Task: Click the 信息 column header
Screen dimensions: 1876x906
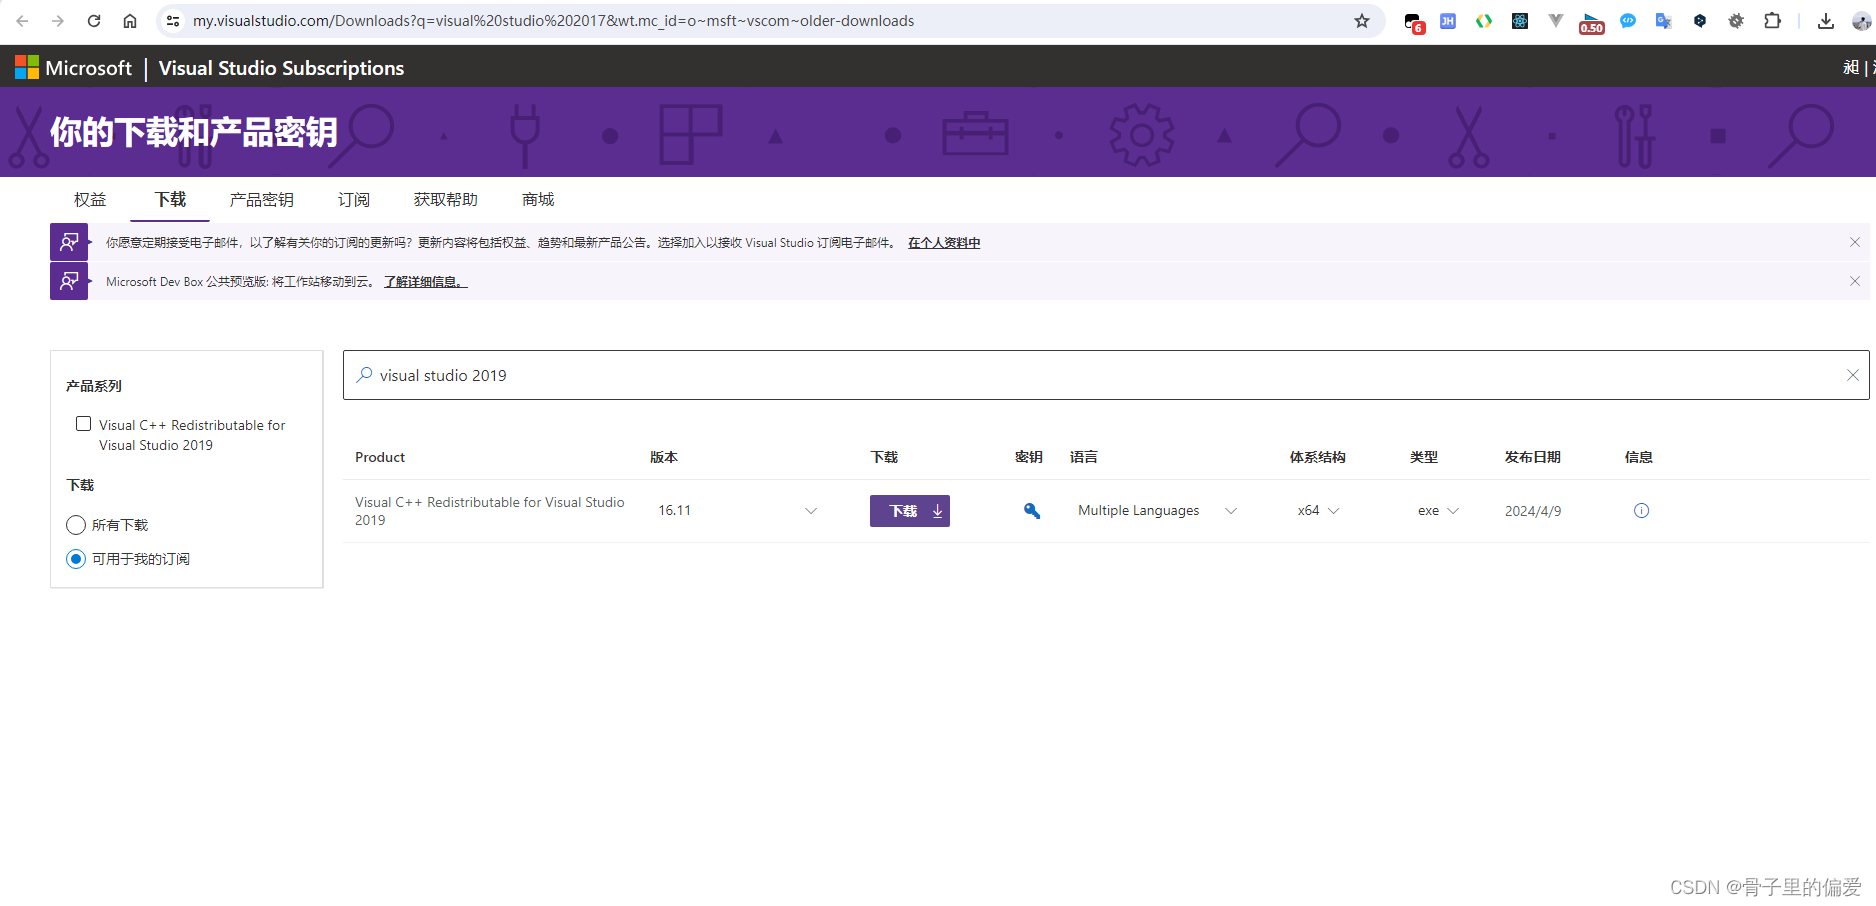Action: coord(1639,457)
